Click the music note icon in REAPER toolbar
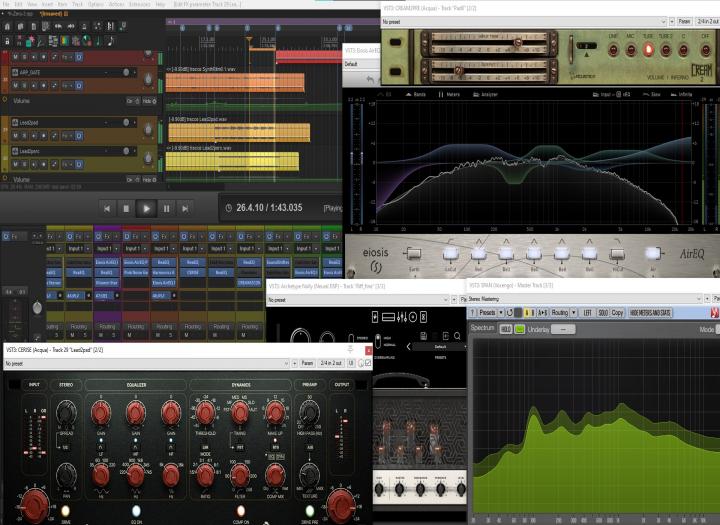 point(111,41)
